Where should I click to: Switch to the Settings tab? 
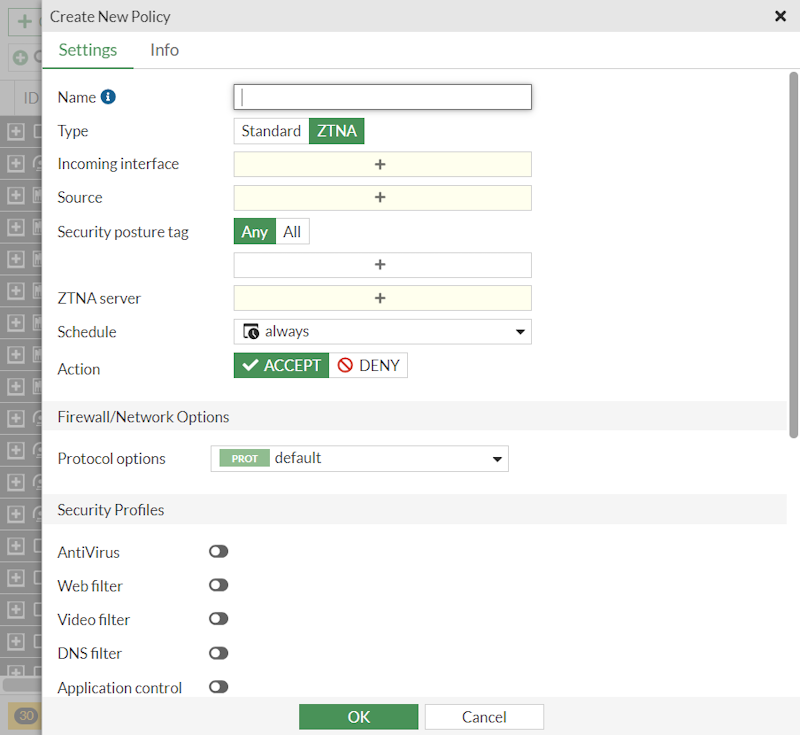click(87, 49)
